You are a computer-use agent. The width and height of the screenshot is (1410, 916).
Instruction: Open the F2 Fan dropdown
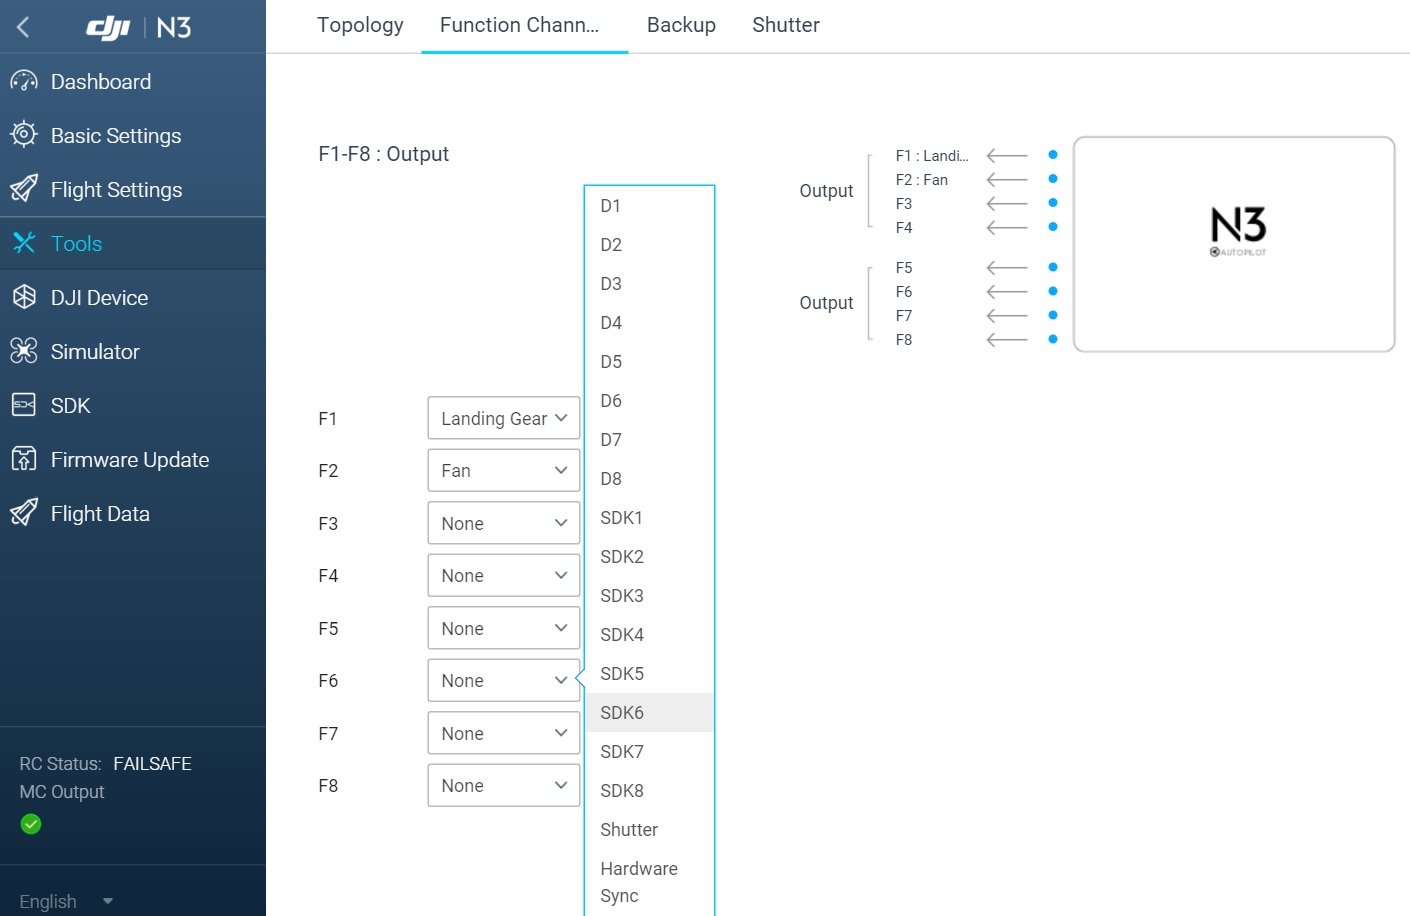point(503,471)
